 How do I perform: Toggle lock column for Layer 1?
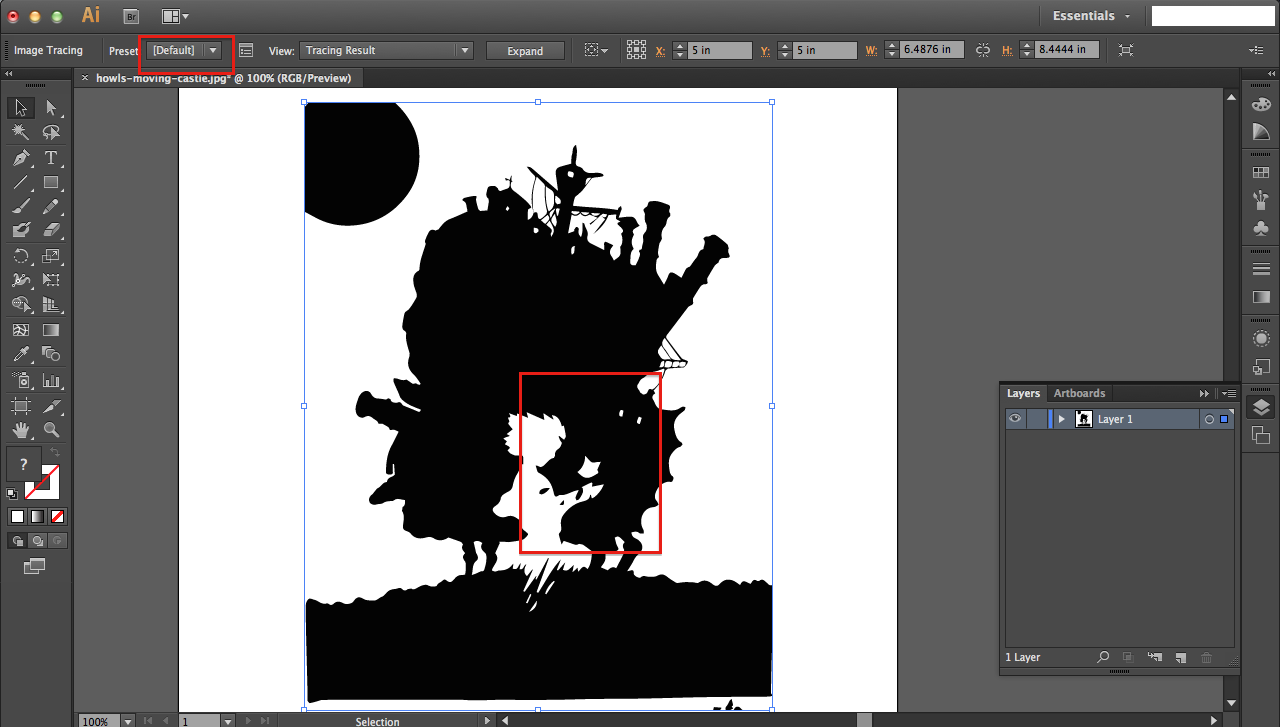[1036, 419]
